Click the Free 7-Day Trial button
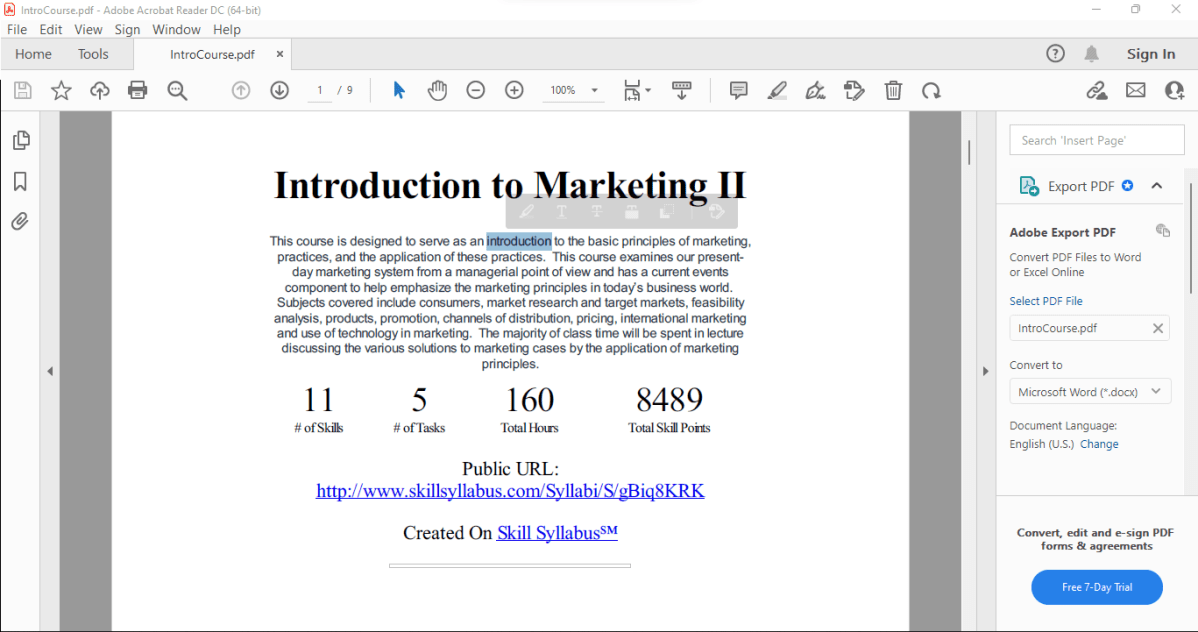 coord(1097,587)
